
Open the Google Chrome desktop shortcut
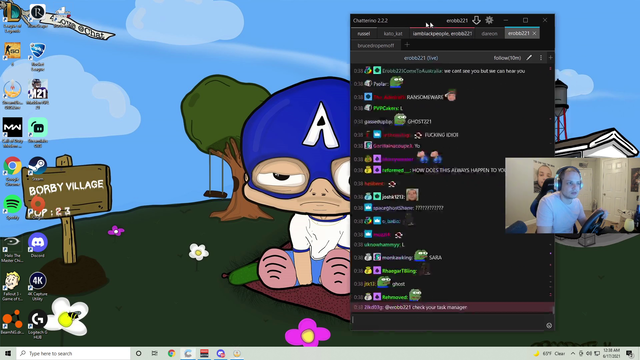12,171
